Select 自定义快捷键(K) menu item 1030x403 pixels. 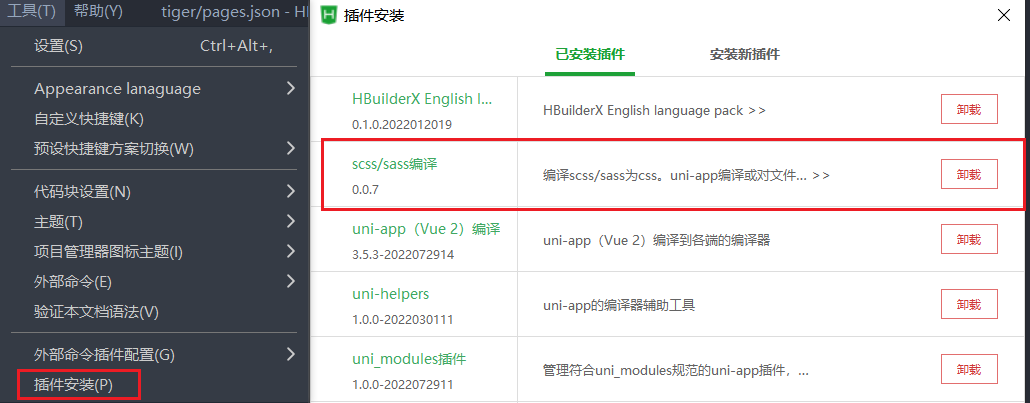pyautogui.click(x=154, y=119)
